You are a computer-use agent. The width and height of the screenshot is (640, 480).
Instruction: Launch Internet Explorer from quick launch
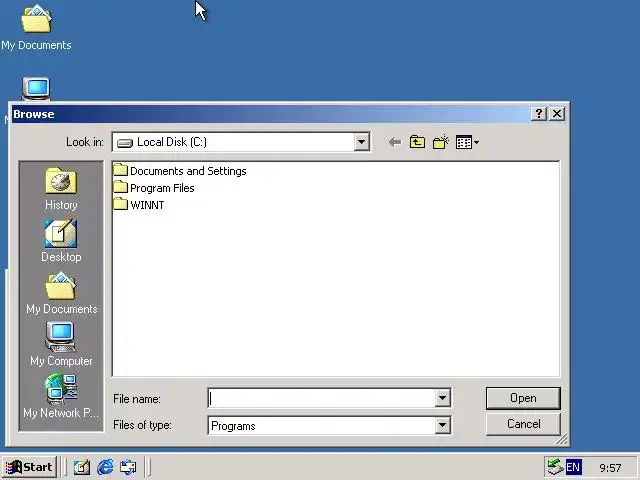click(x=105, y=467)
